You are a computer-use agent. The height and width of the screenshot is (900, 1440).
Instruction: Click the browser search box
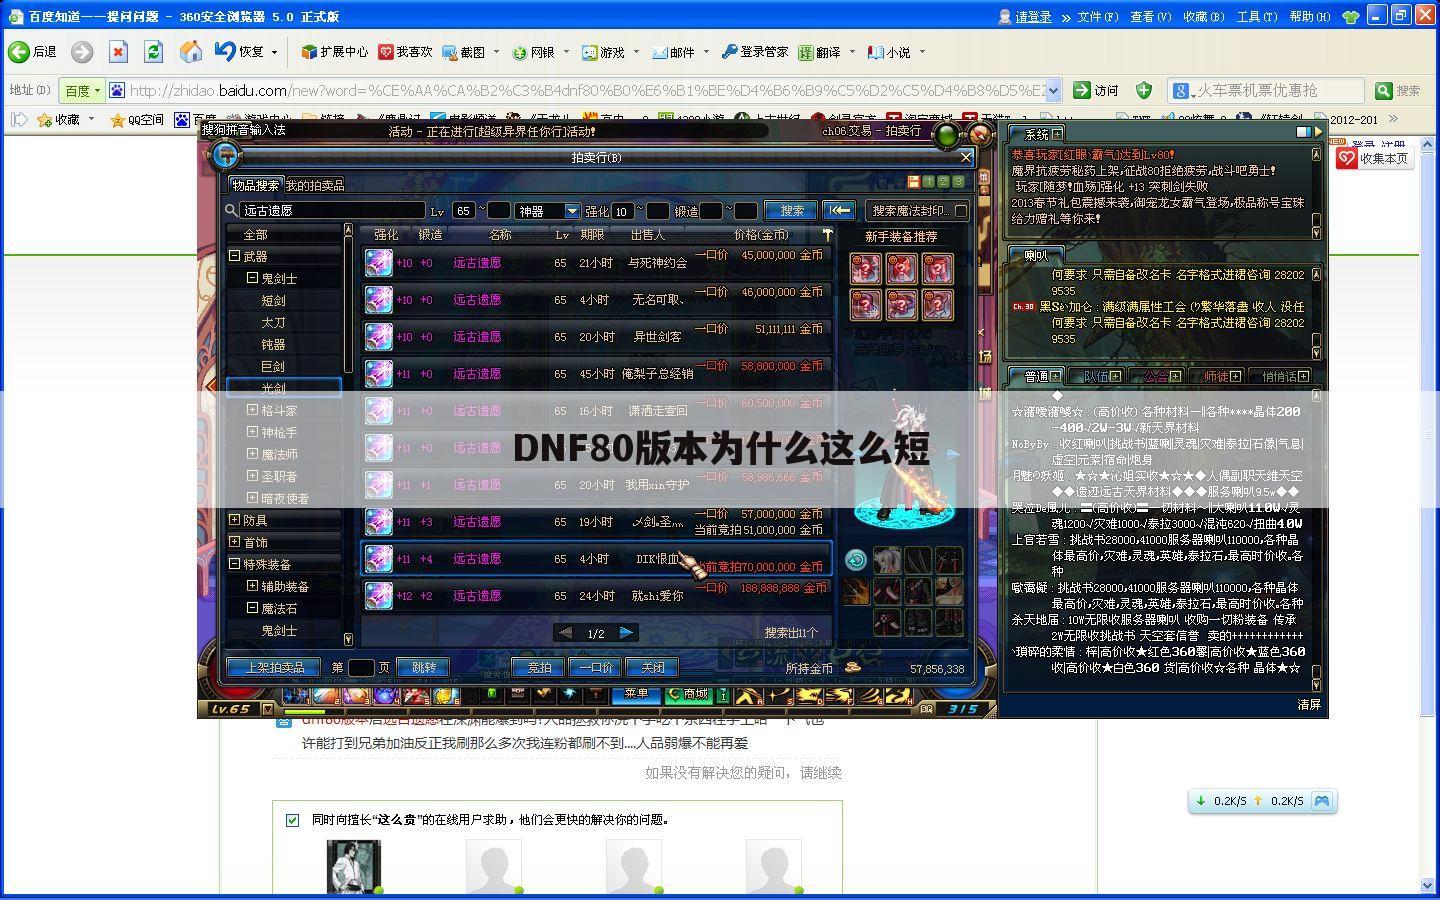click(1276, 90)
